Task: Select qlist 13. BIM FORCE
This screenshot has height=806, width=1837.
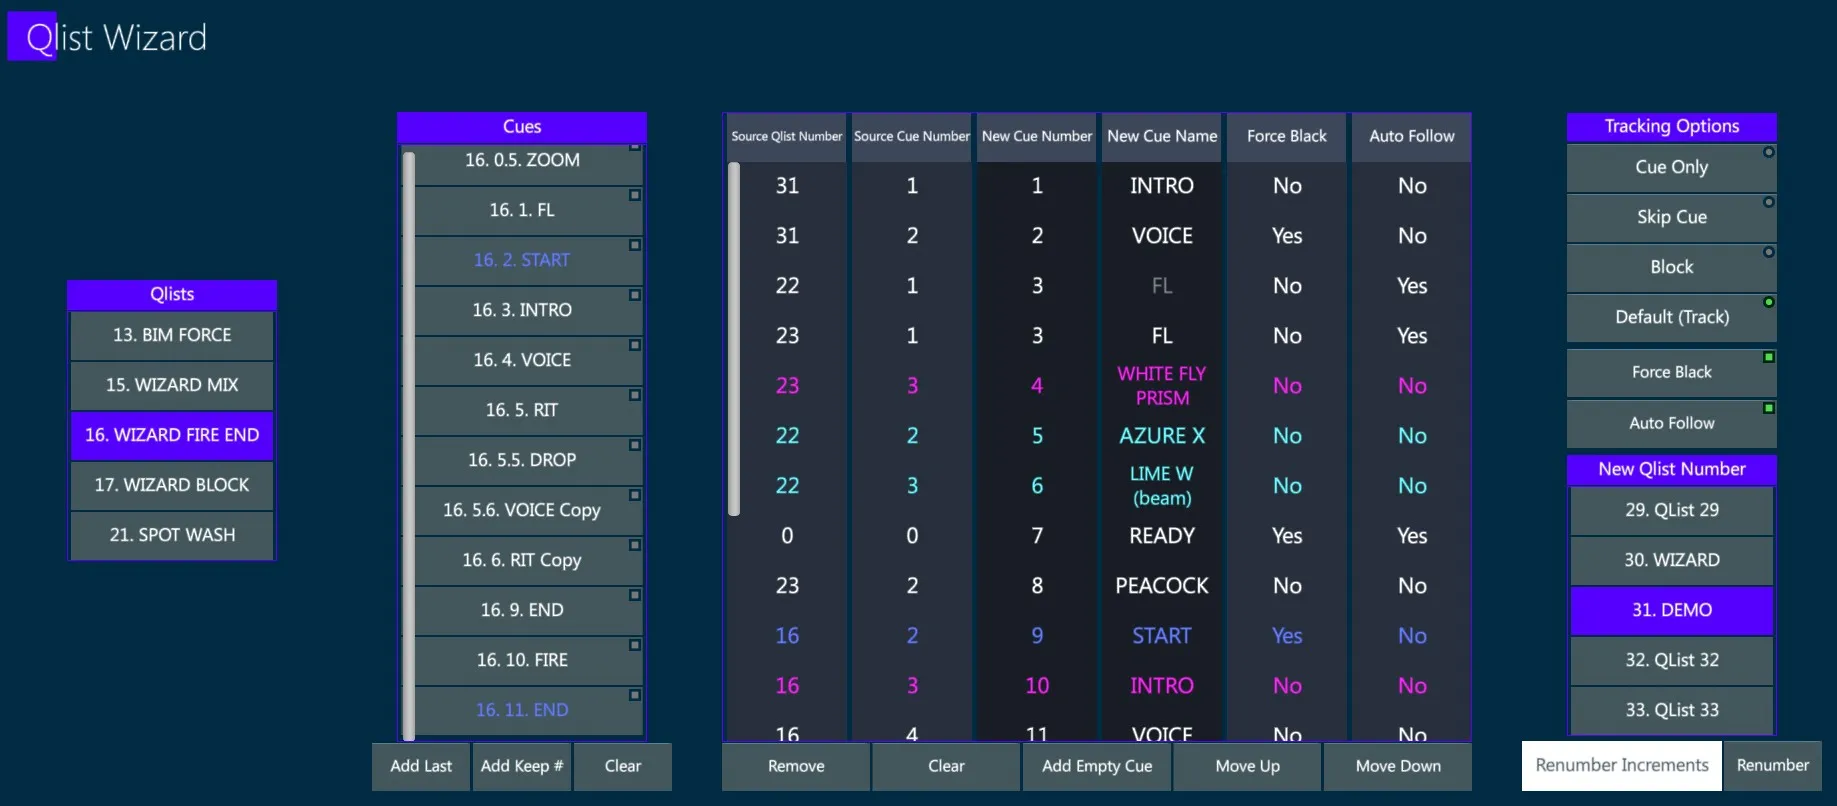Action: click(x=172, y=336)
